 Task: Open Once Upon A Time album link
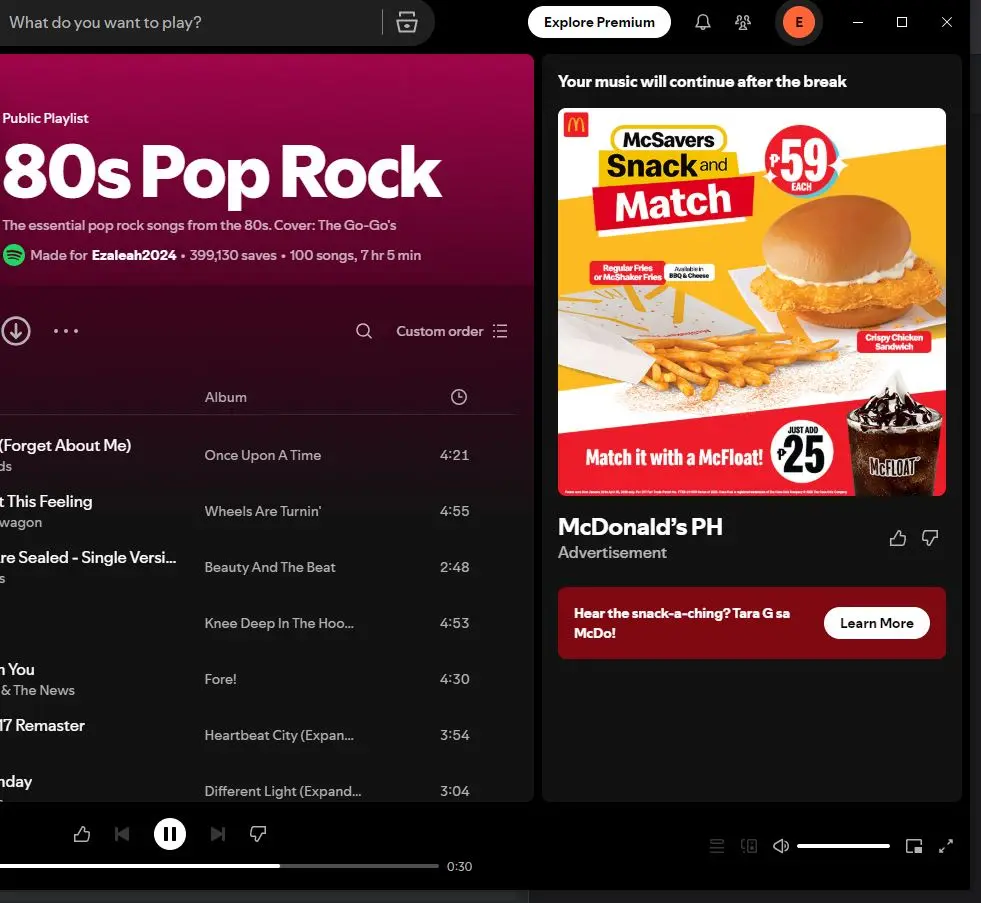point(263,455)
